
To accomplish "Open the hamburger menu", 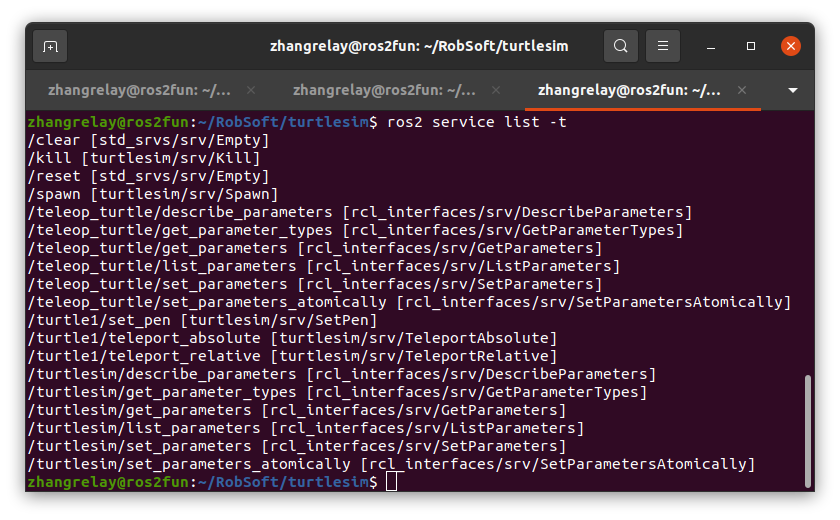I will coord(663,46).
